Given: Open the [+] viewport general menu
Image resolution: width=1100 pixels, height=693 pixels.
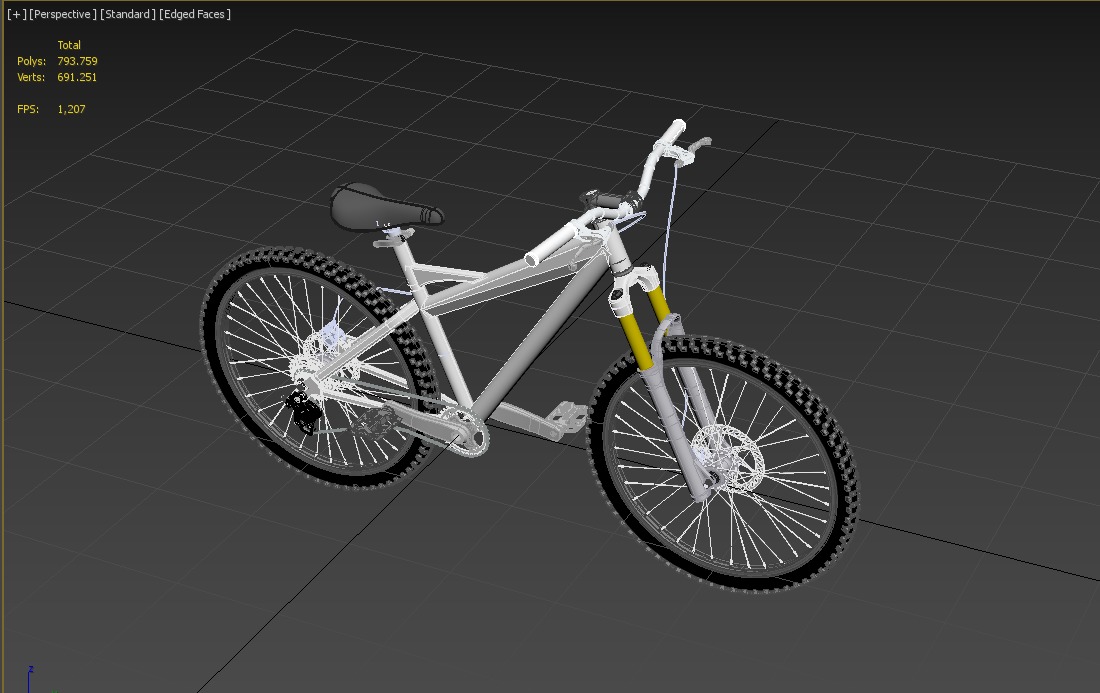Looking at the screenshot, I should (x=16, y=14).
